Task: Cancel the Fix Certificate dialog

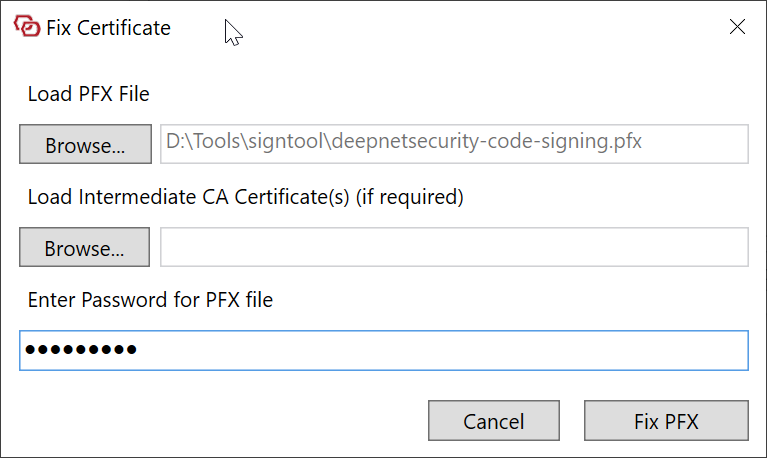Action: coord(494,421)
